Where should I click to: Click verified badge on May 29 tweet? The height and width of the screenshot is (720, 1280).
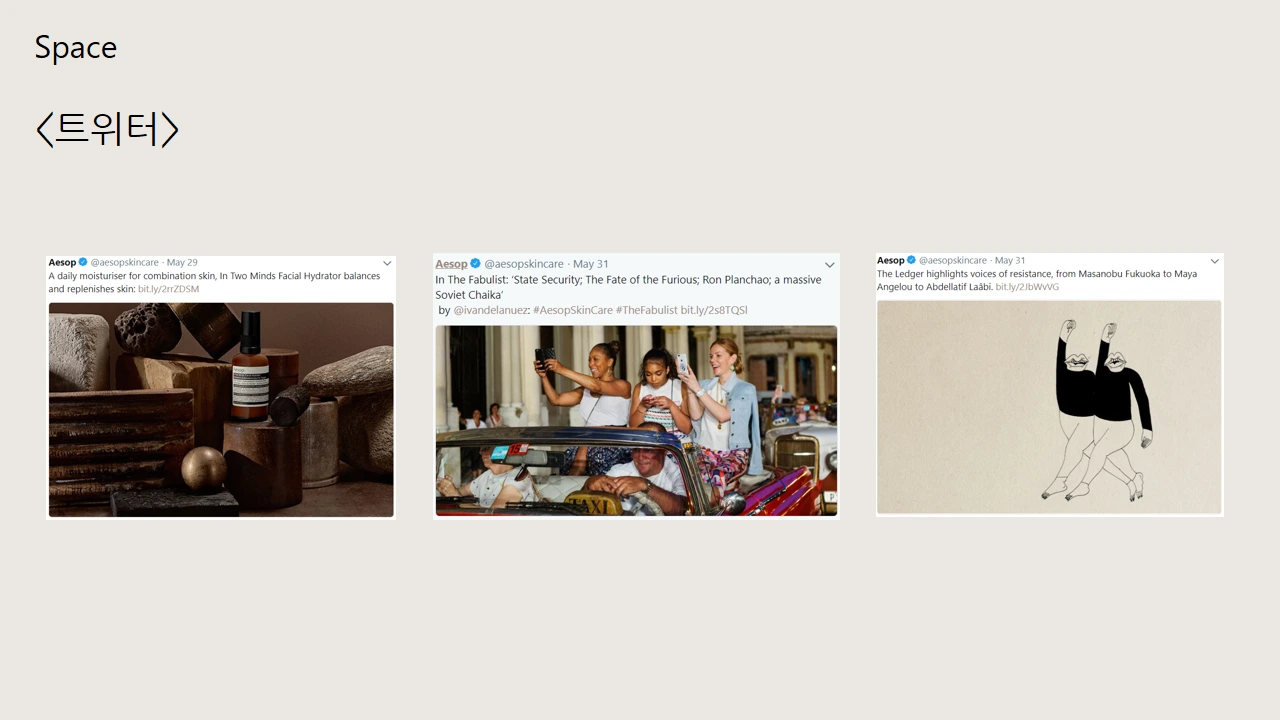click(x=84, y=263)
